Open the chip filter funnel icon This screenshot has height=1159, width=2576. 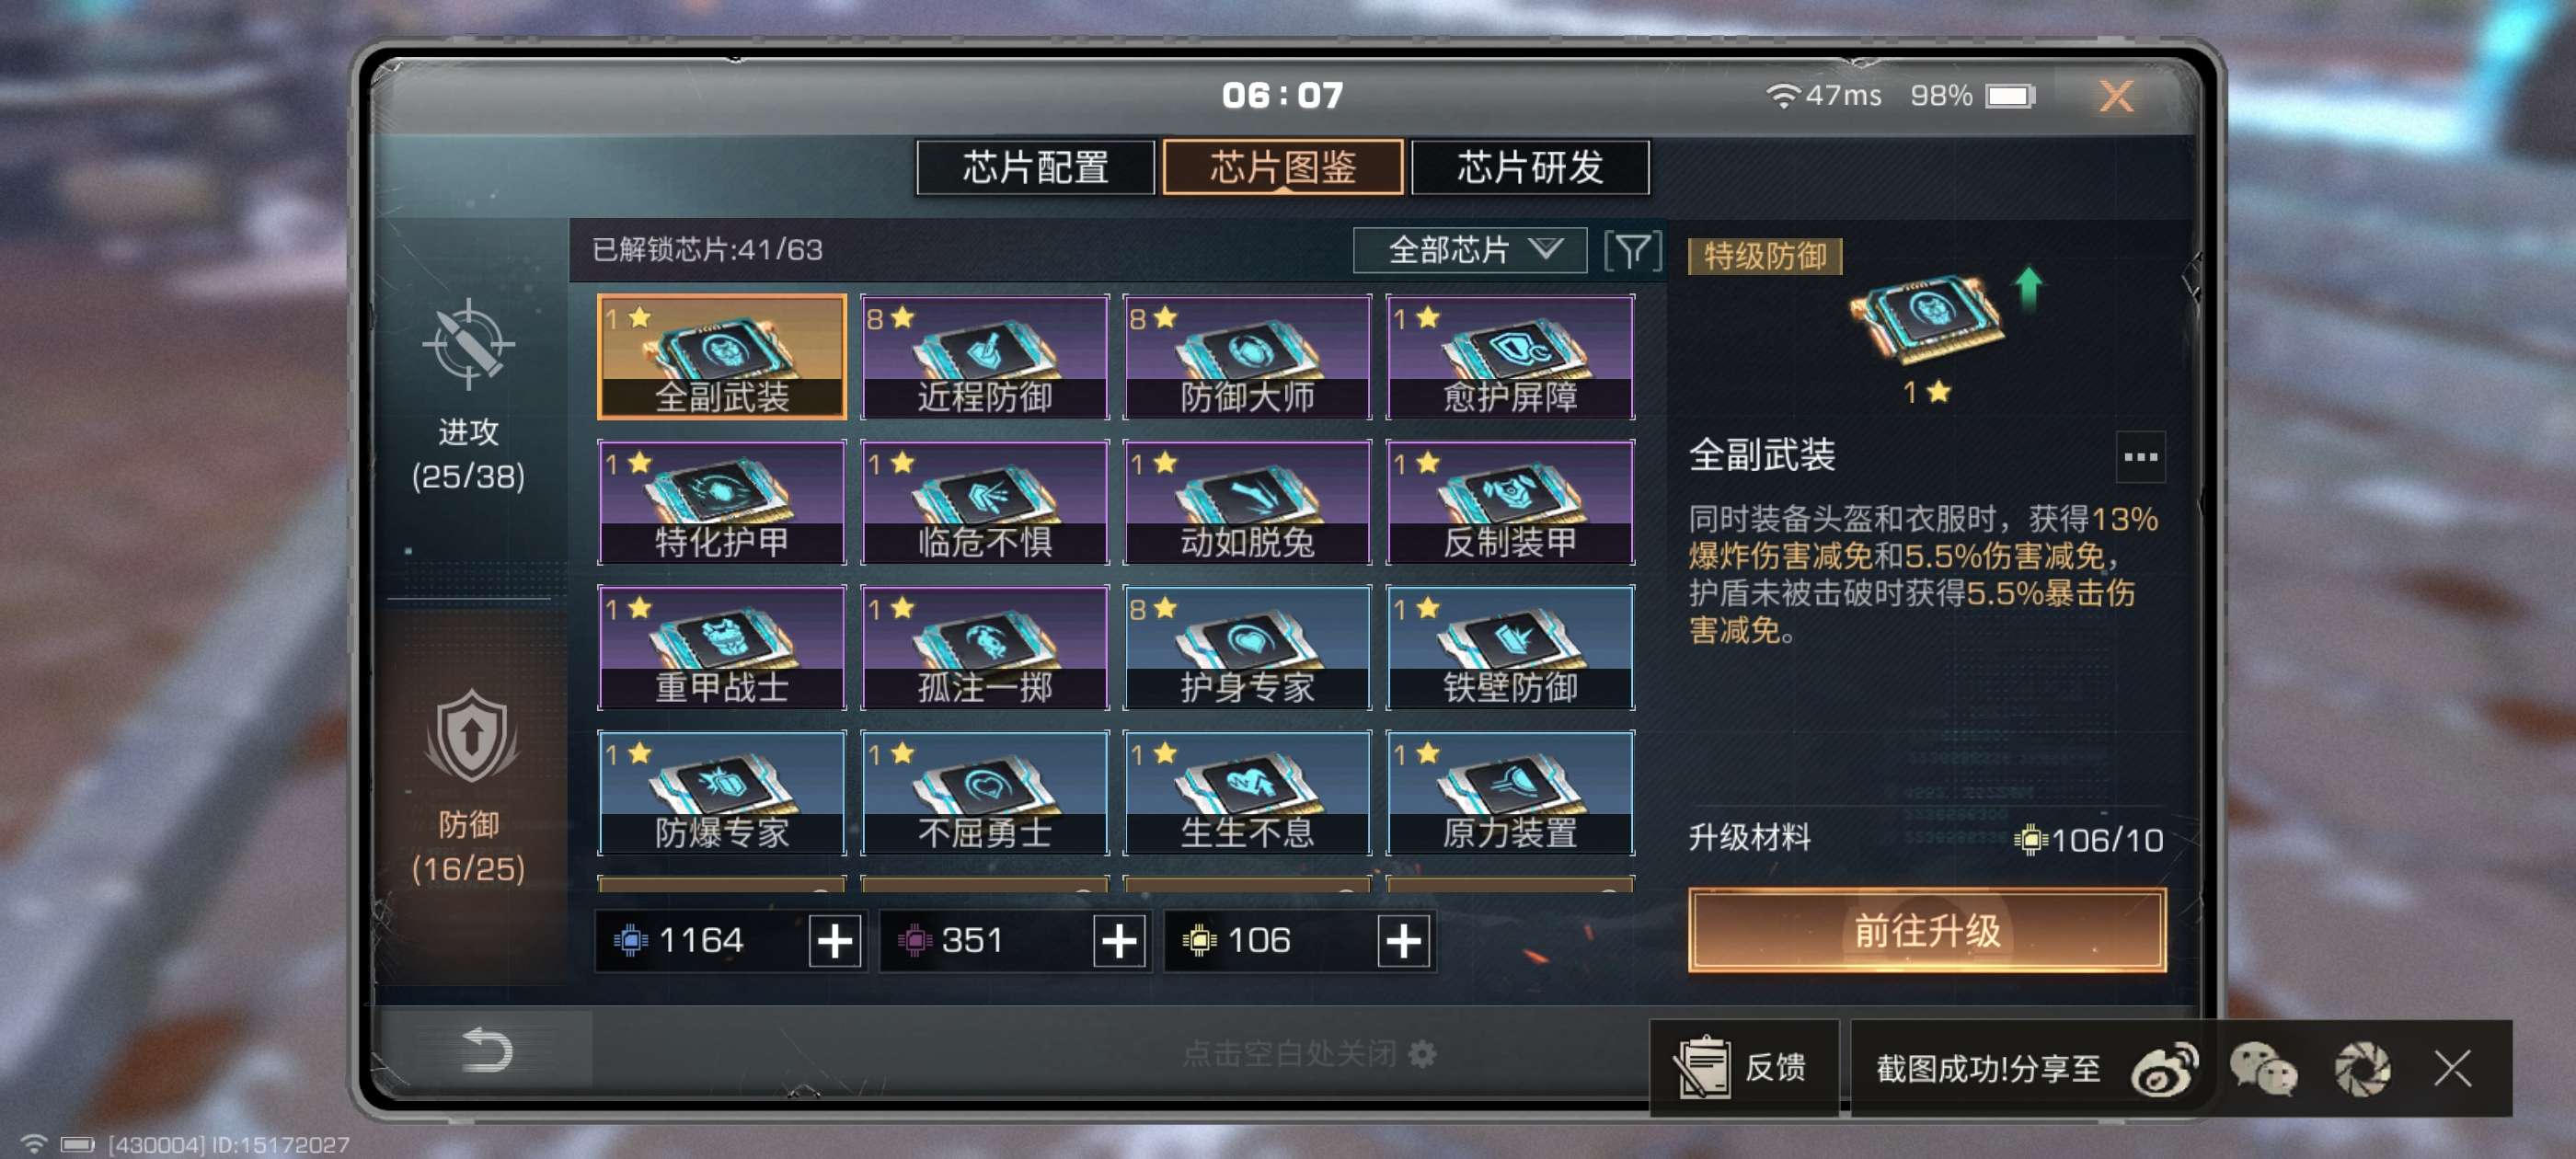click(1632, 250)
